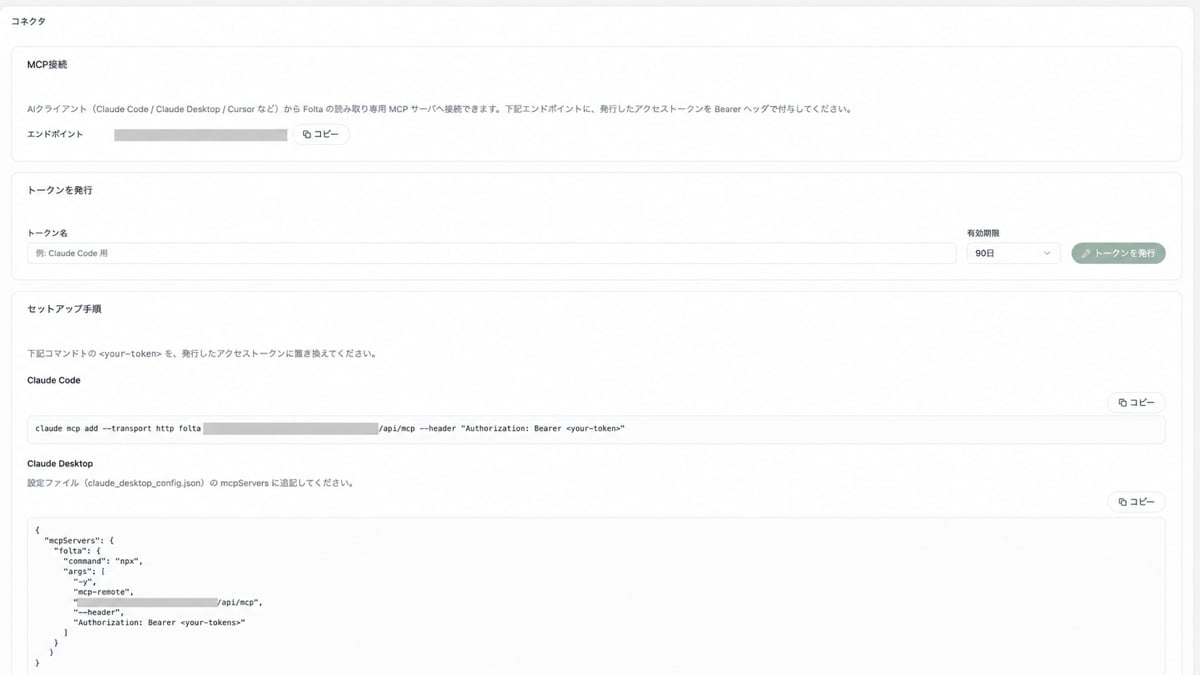This screenshot has width=1200, height=675.
Task: Click the "command": "npx" line
Action: (103, 560)
